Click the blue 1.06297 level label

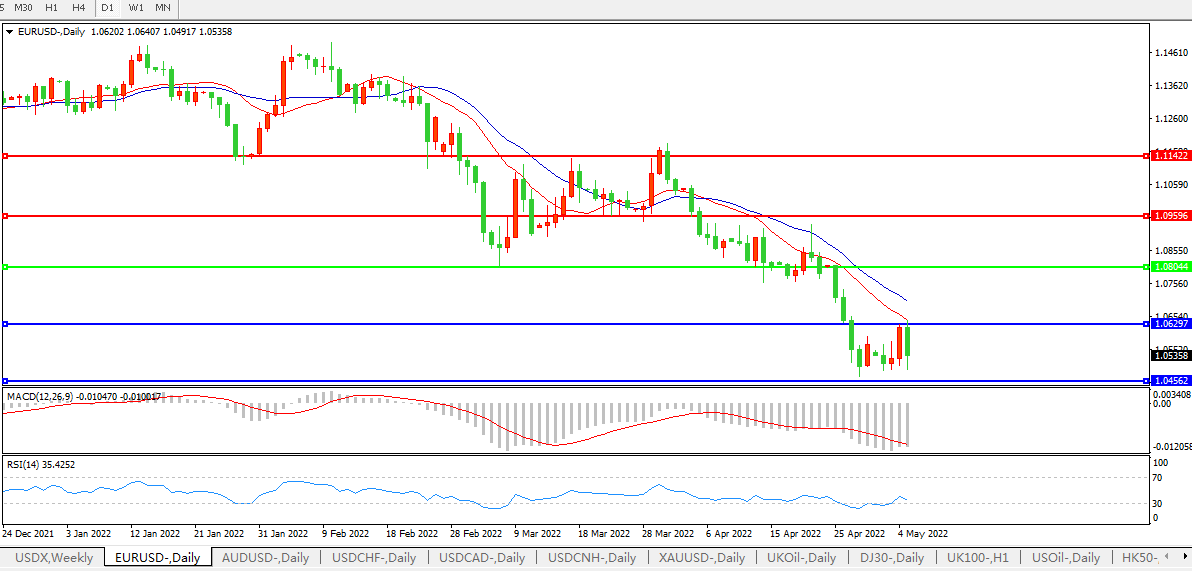(1170, 324)
